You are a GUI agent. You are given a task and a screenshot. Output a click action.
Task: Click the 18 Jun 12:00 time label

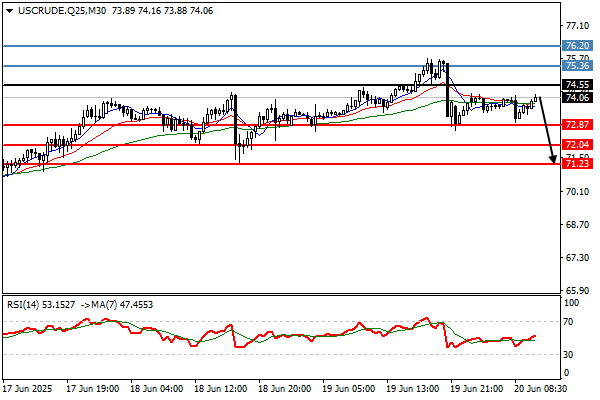click(x=220, y=389)
